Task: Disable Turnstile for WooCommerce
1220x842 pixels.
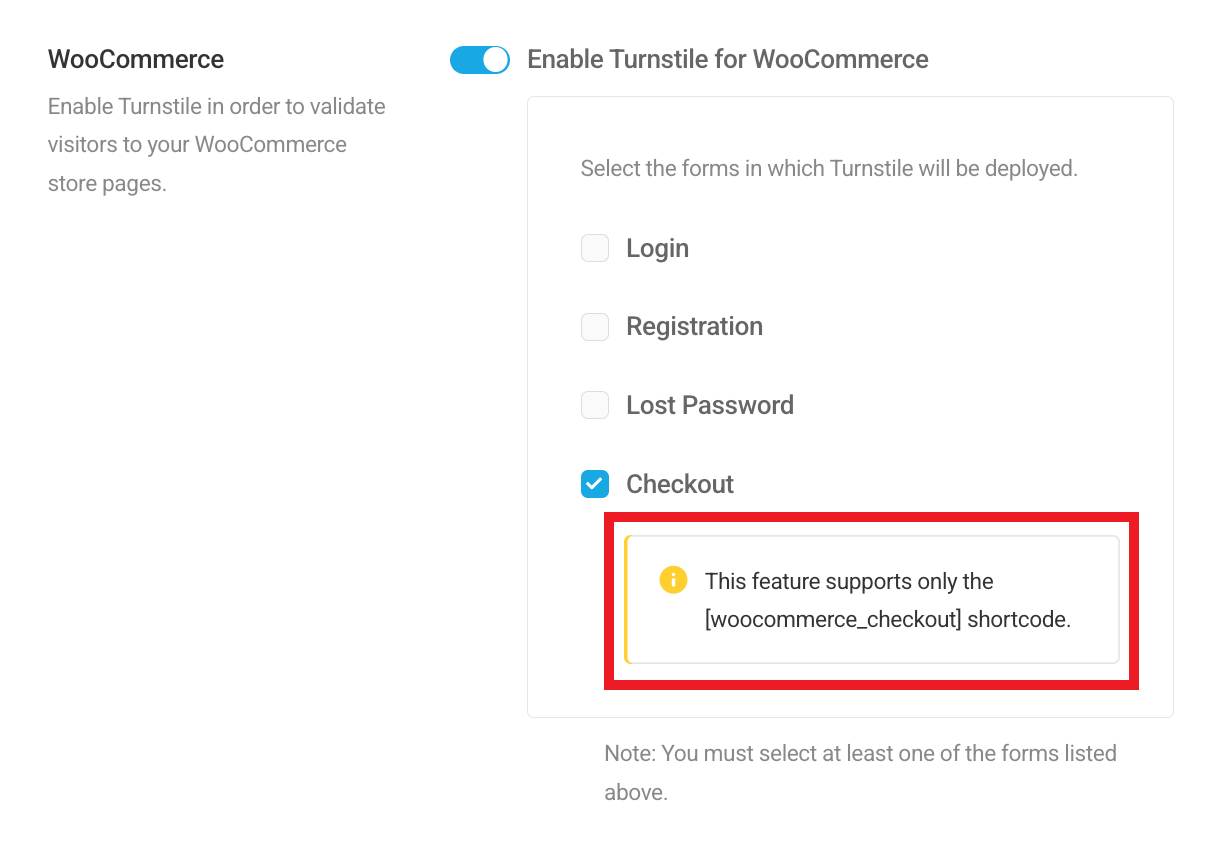Action: (479, 59)
